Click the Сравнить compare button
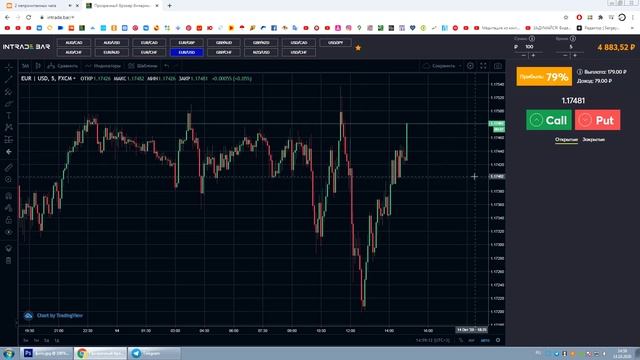 pos(62,66)
